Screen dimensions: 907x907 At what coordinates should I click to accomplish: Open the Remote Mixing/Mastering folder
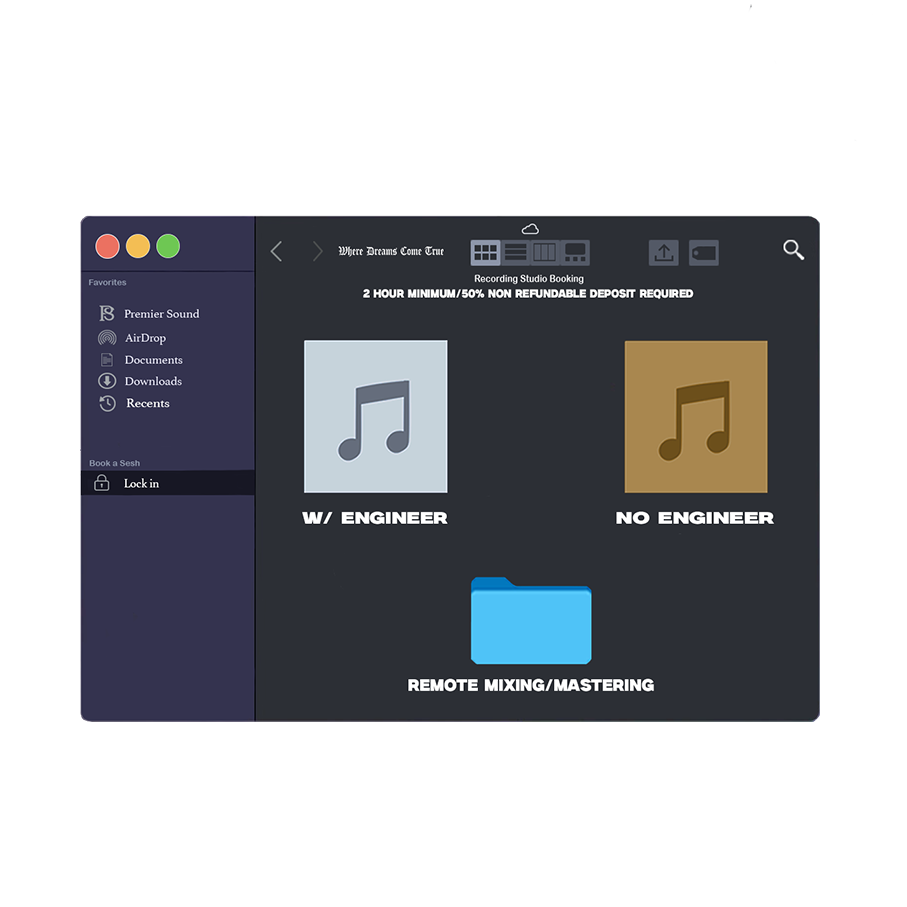click(x=531, y=621)
